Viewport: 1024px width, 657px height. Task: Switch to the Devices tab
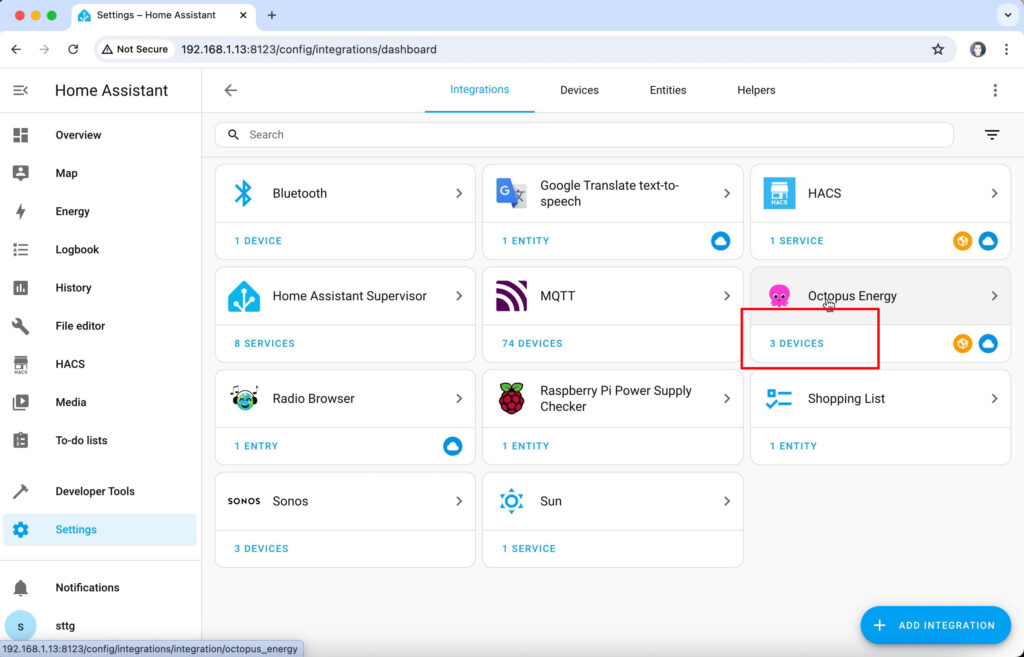tap(579, 90)
